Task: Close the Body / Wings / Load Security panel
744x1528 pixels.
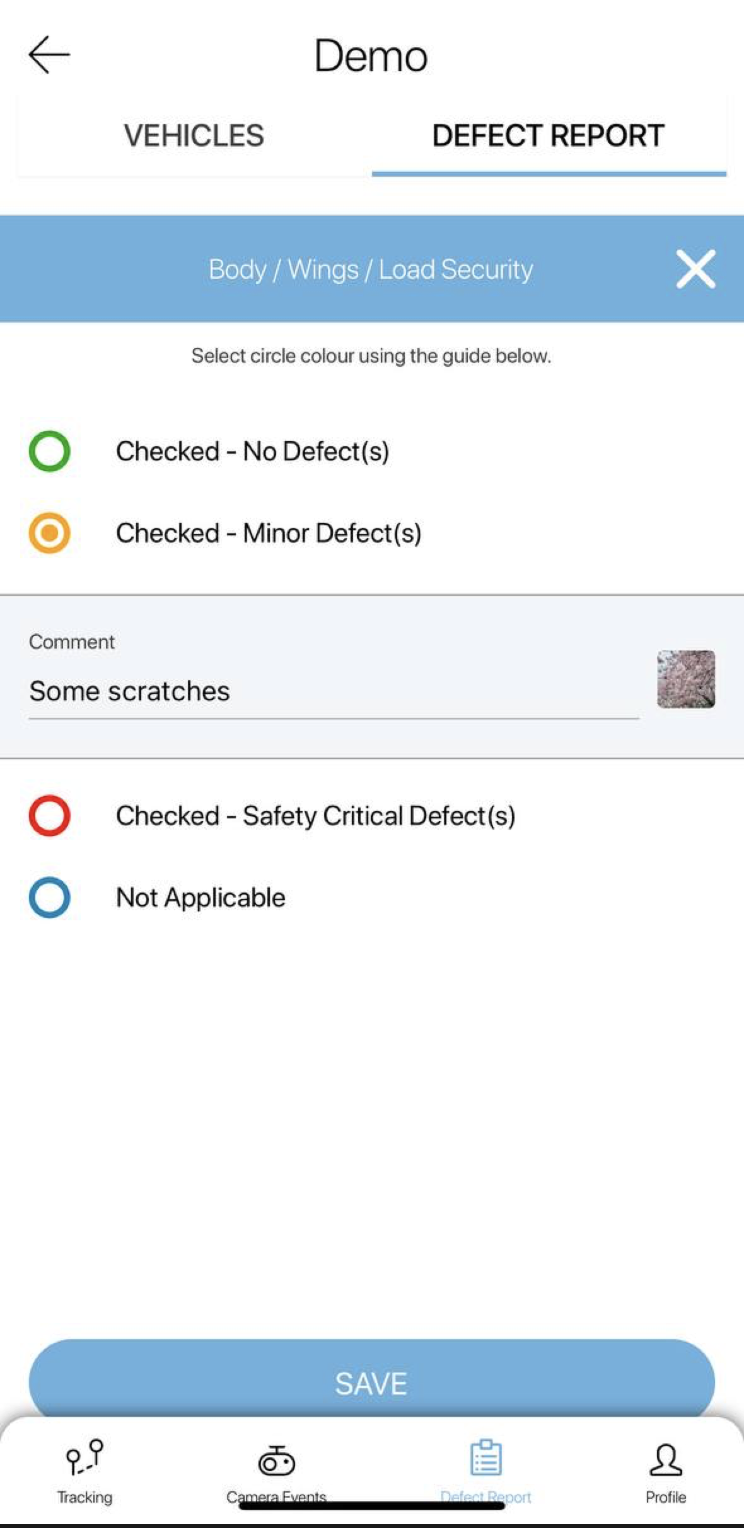Action: coord(695,268)
